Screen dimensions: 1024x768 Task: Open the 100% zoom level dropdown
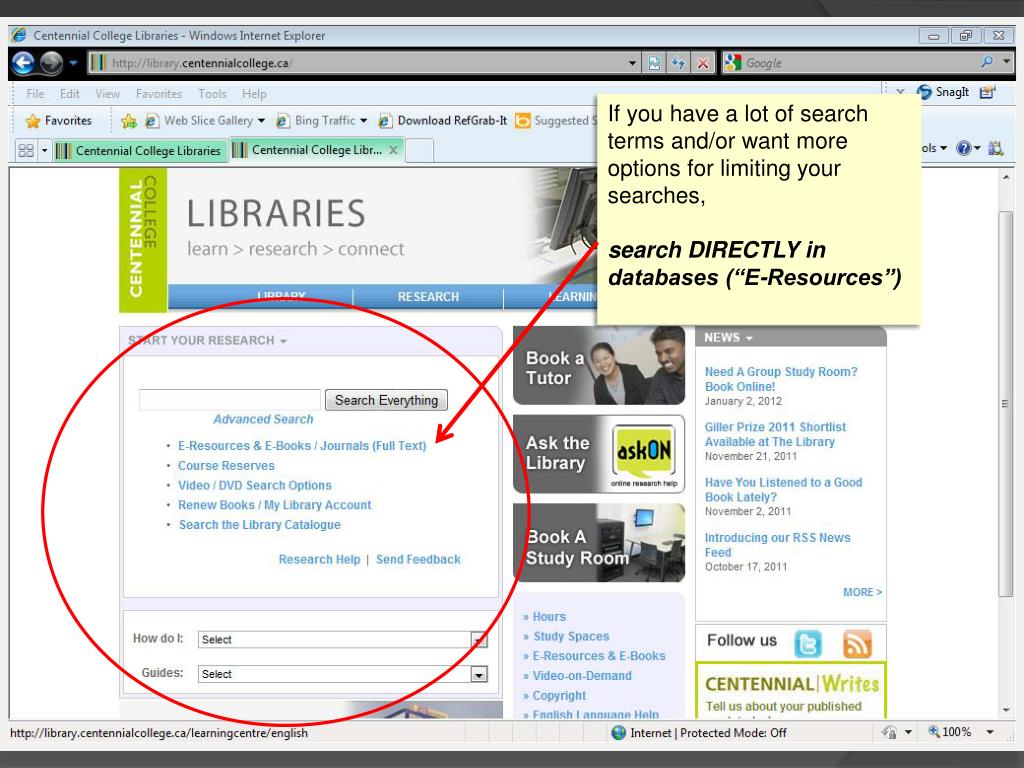coord(990,732)
